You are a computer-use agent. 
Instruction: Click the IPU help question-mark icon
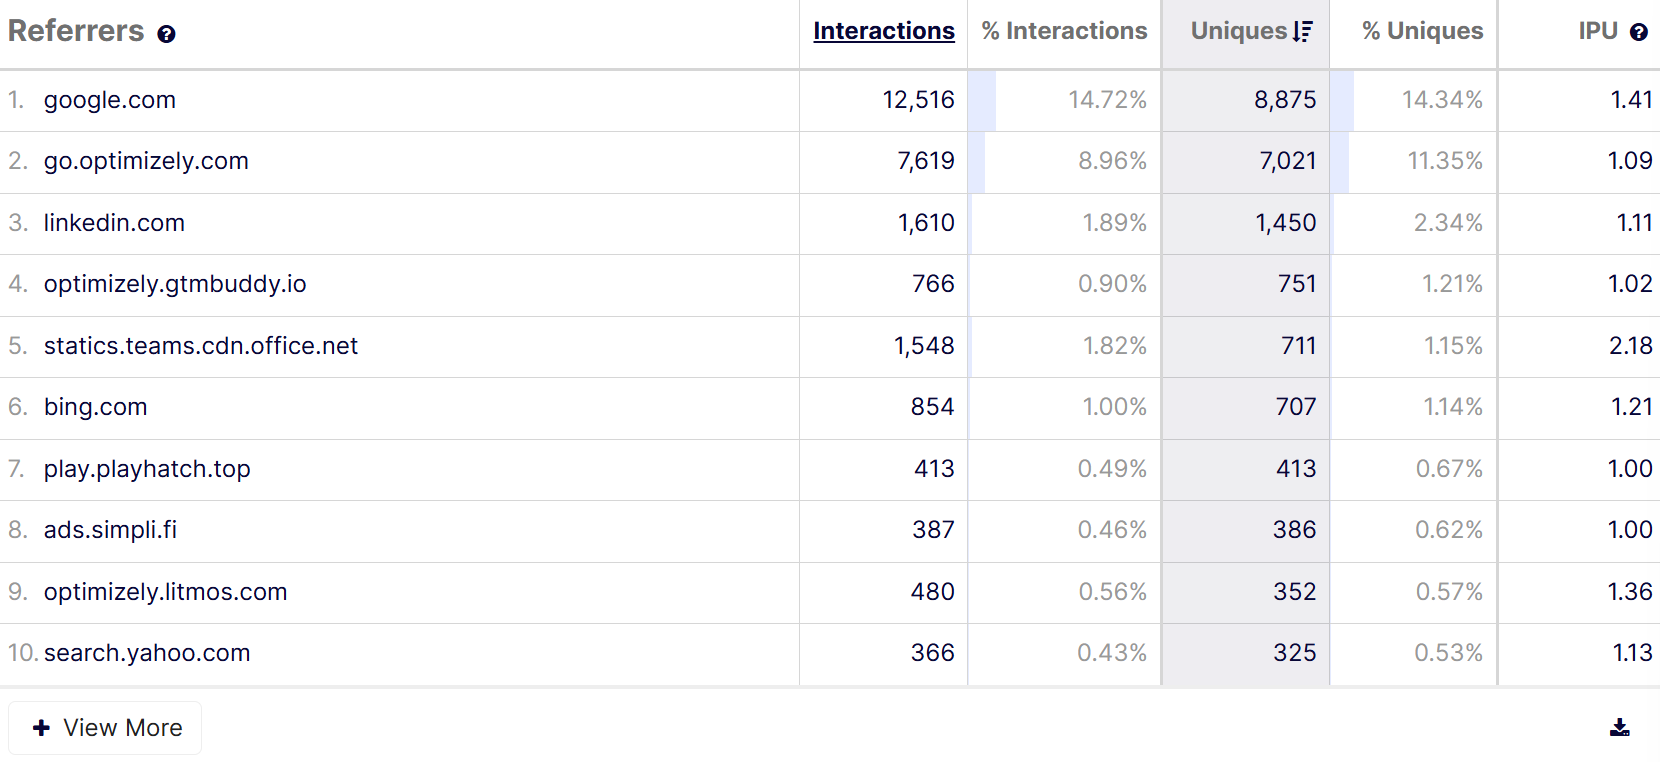point(1638,32)
